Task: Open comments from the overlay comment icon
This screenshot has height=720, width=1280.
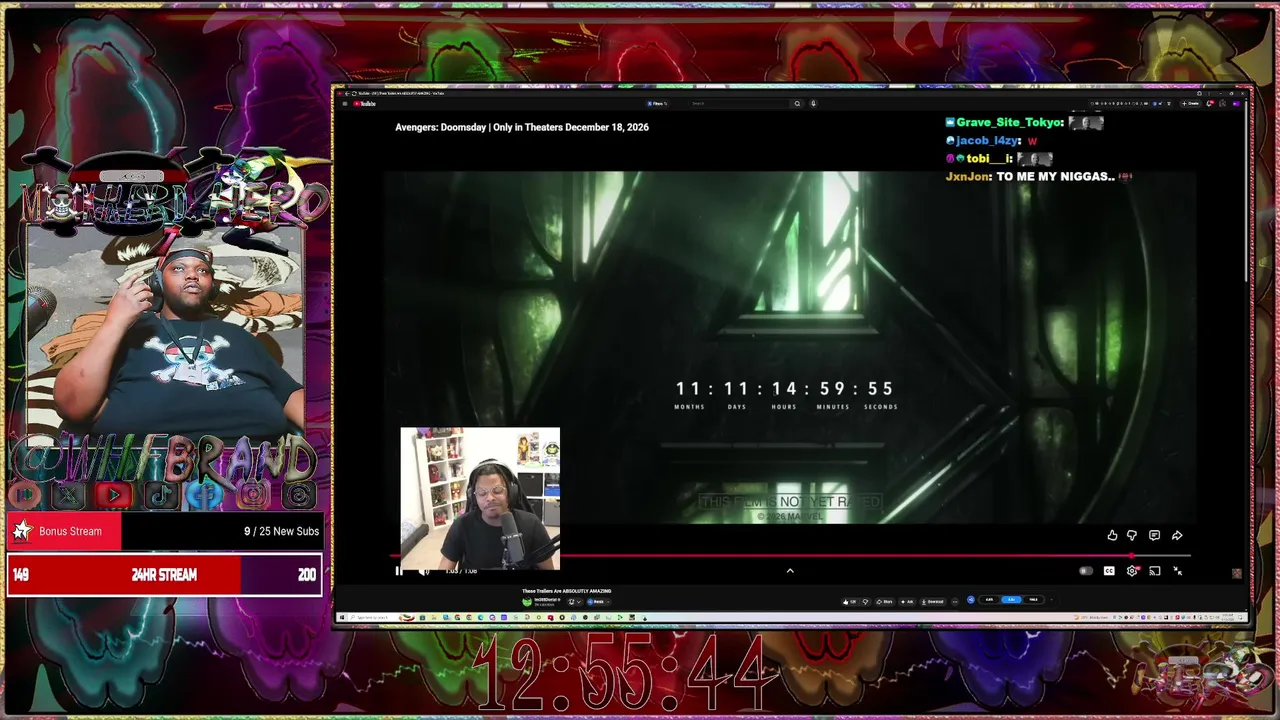Action: [1154, 536]
